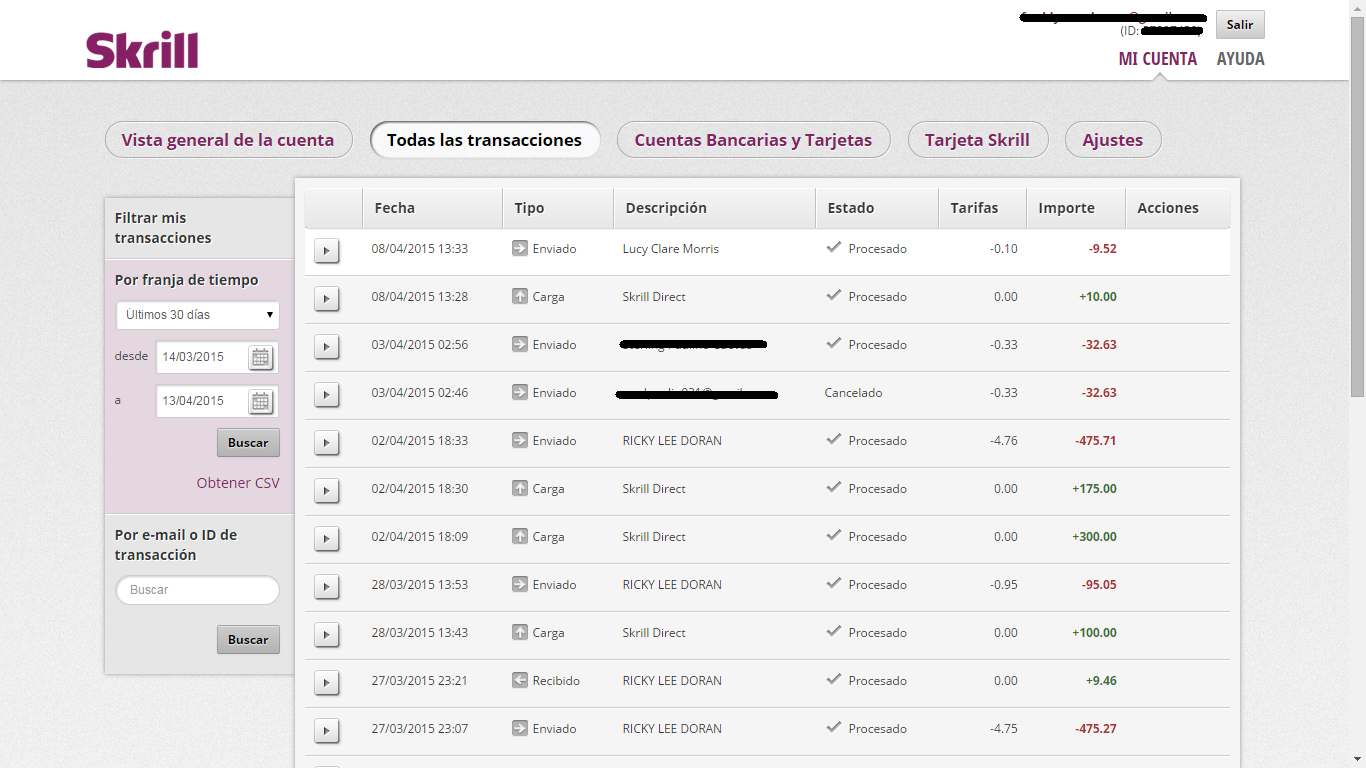Click Buscar under the date range filter

point(248,443)
